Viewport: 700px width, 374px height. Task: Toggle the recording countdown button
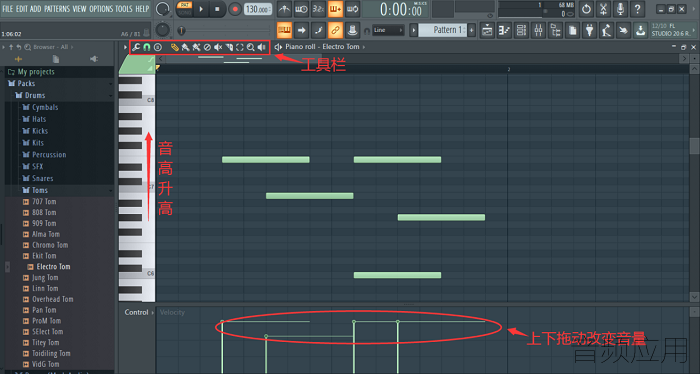(318, 9)
